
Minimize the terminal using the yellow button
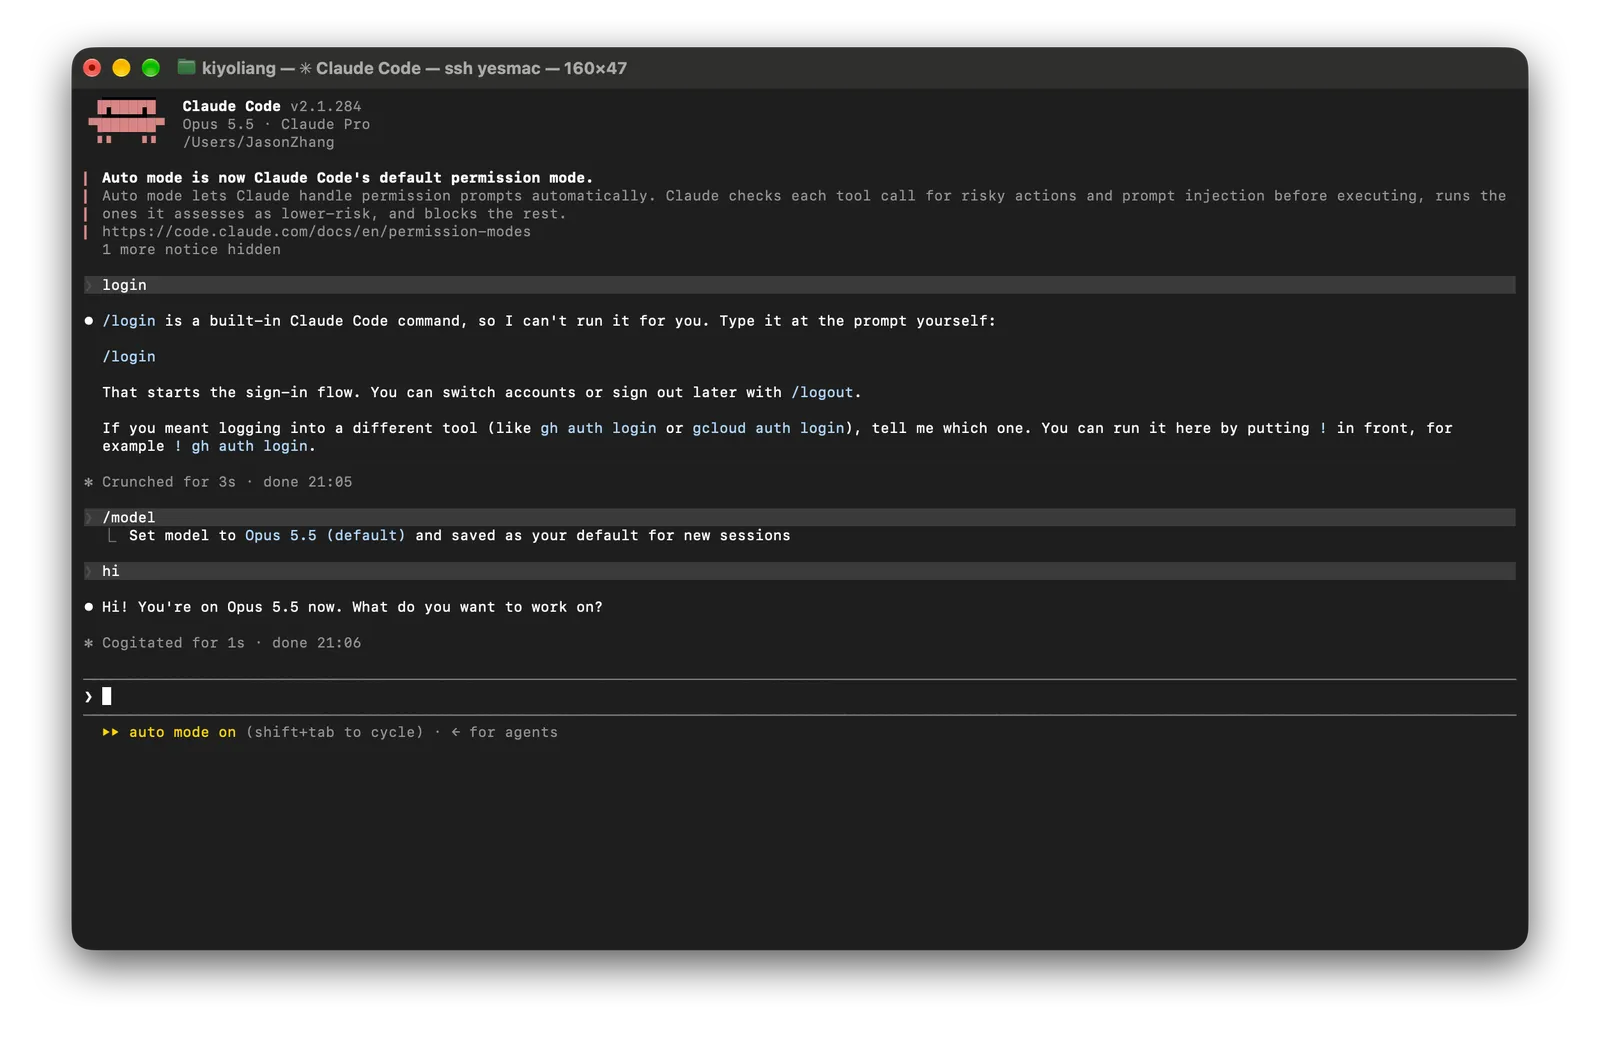(121, 68)
